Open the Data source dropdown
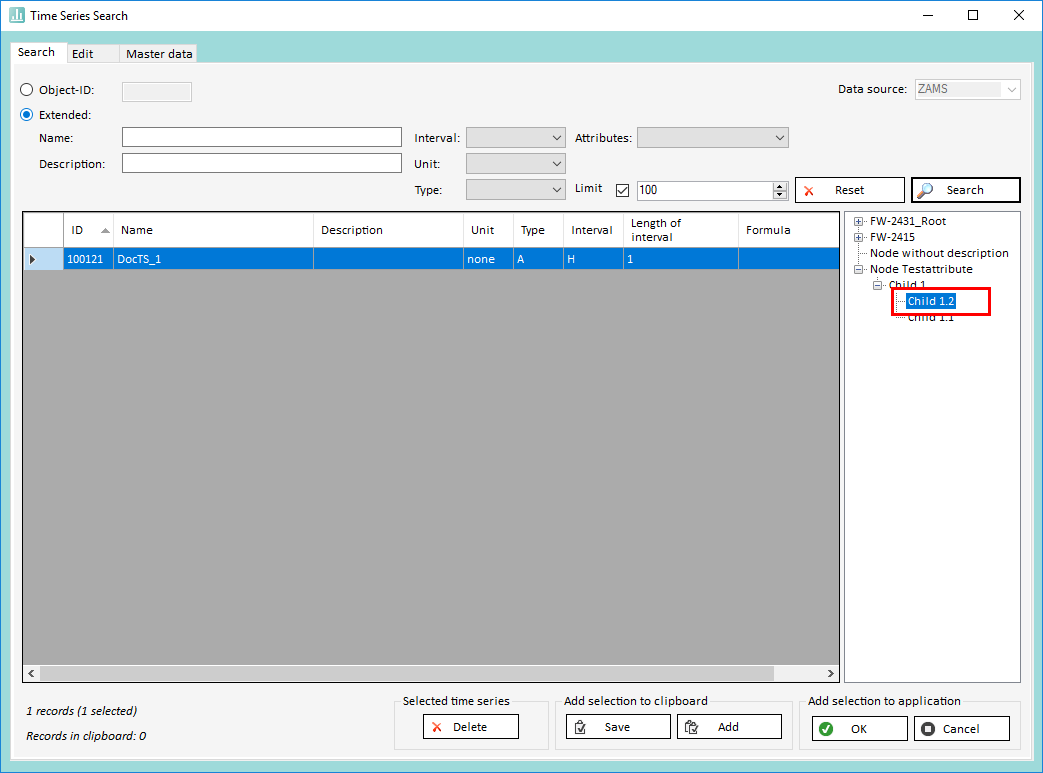The image size is (1043, 773). (x=968, y=89)
